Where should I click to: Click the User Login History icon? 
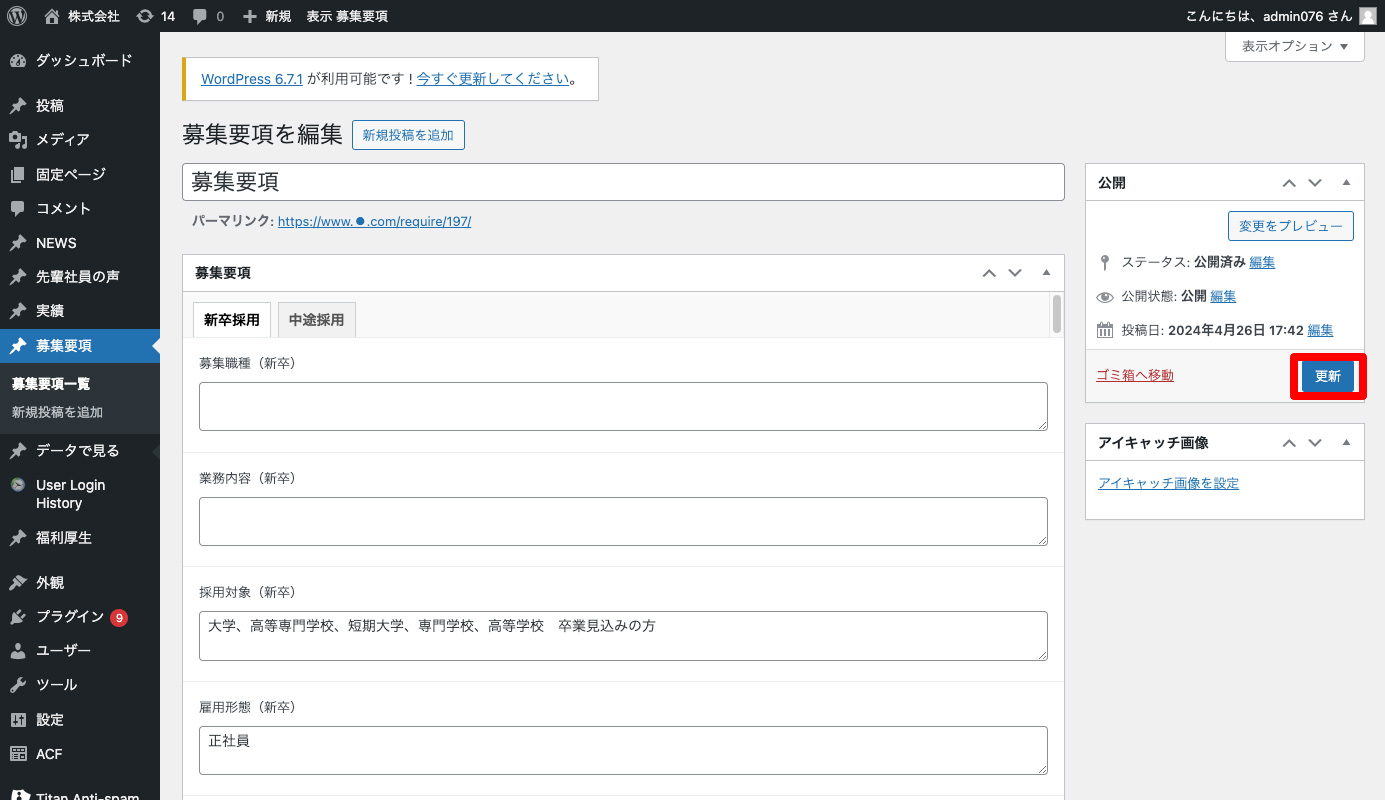18,485
